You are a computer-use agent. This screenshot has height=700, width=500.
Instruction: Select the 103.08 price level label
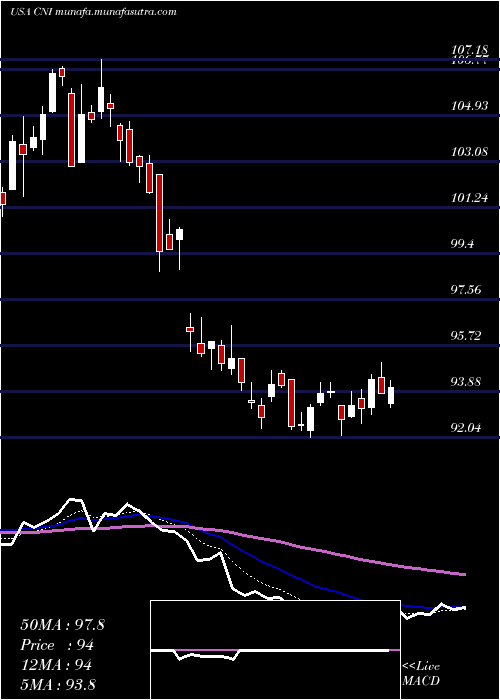[469, 152]
